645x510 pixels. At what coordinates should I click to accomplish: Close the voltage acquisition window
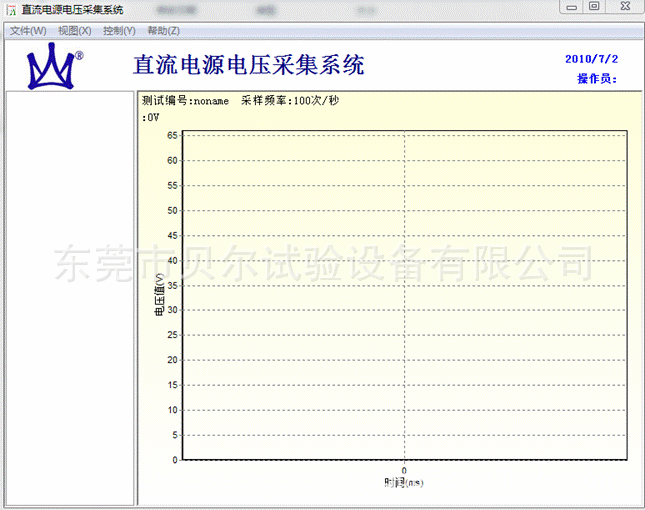(622, 7)
